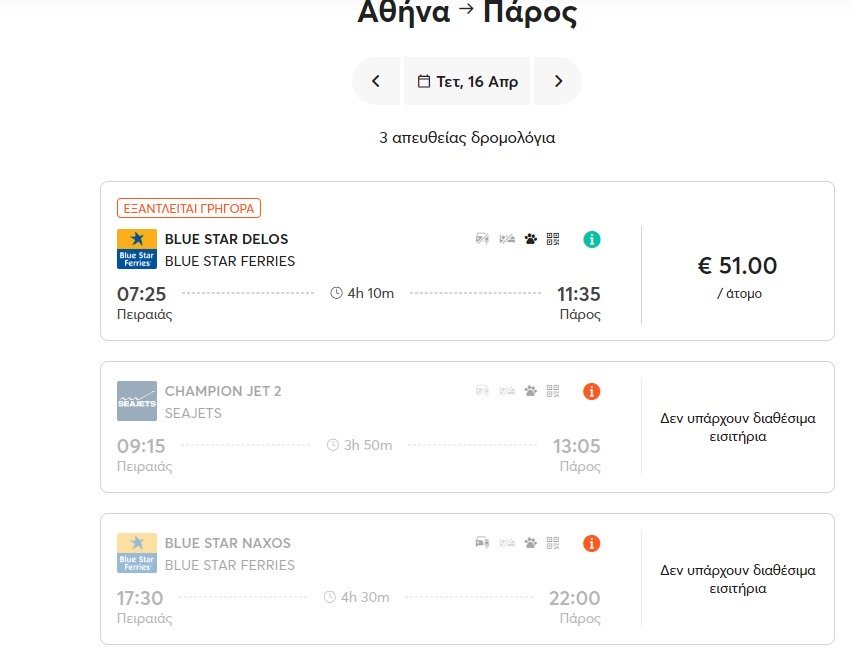851x652 pixels.
Task: Click QR code icon on Blue Star Naxos row
Action: point(553,543)
